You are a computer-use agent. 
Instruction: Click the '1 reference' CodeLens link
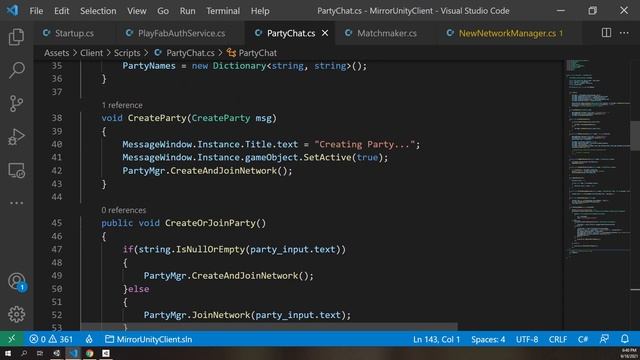pos(122,105)
